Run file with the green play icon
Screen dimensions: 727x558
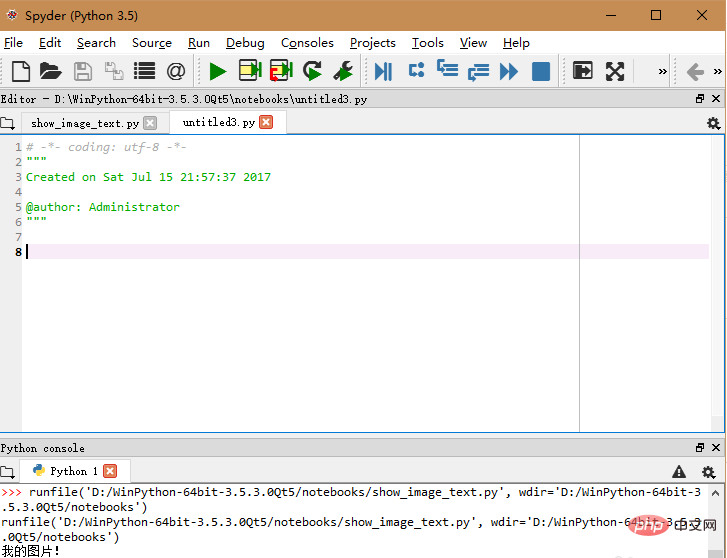(x=217, y=71)
